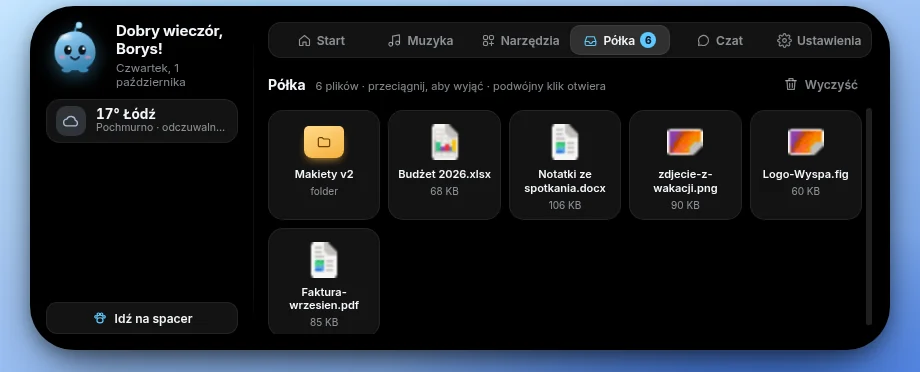Click the Czwartek, 1 października date
920x372 pixels.
click(x=151, y=75)
